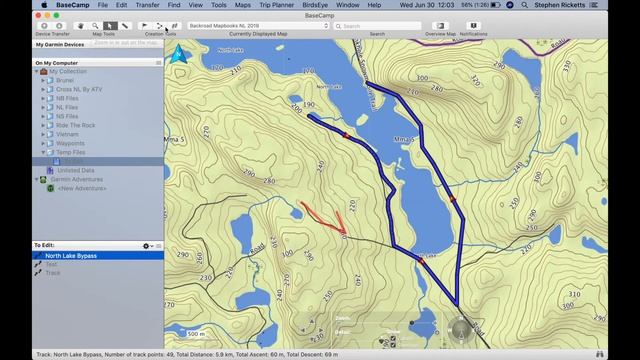Click the Unlisted Data icon

(50, 170)
